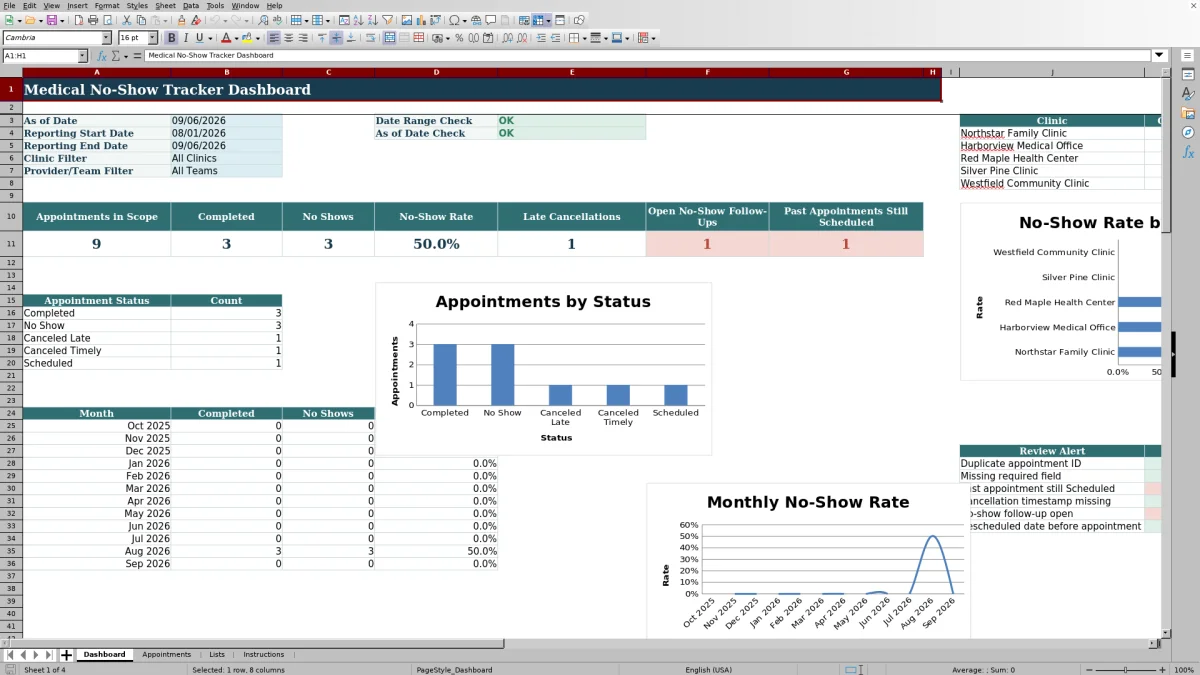Click the Insert Special Character omega icon

point(455,20)
